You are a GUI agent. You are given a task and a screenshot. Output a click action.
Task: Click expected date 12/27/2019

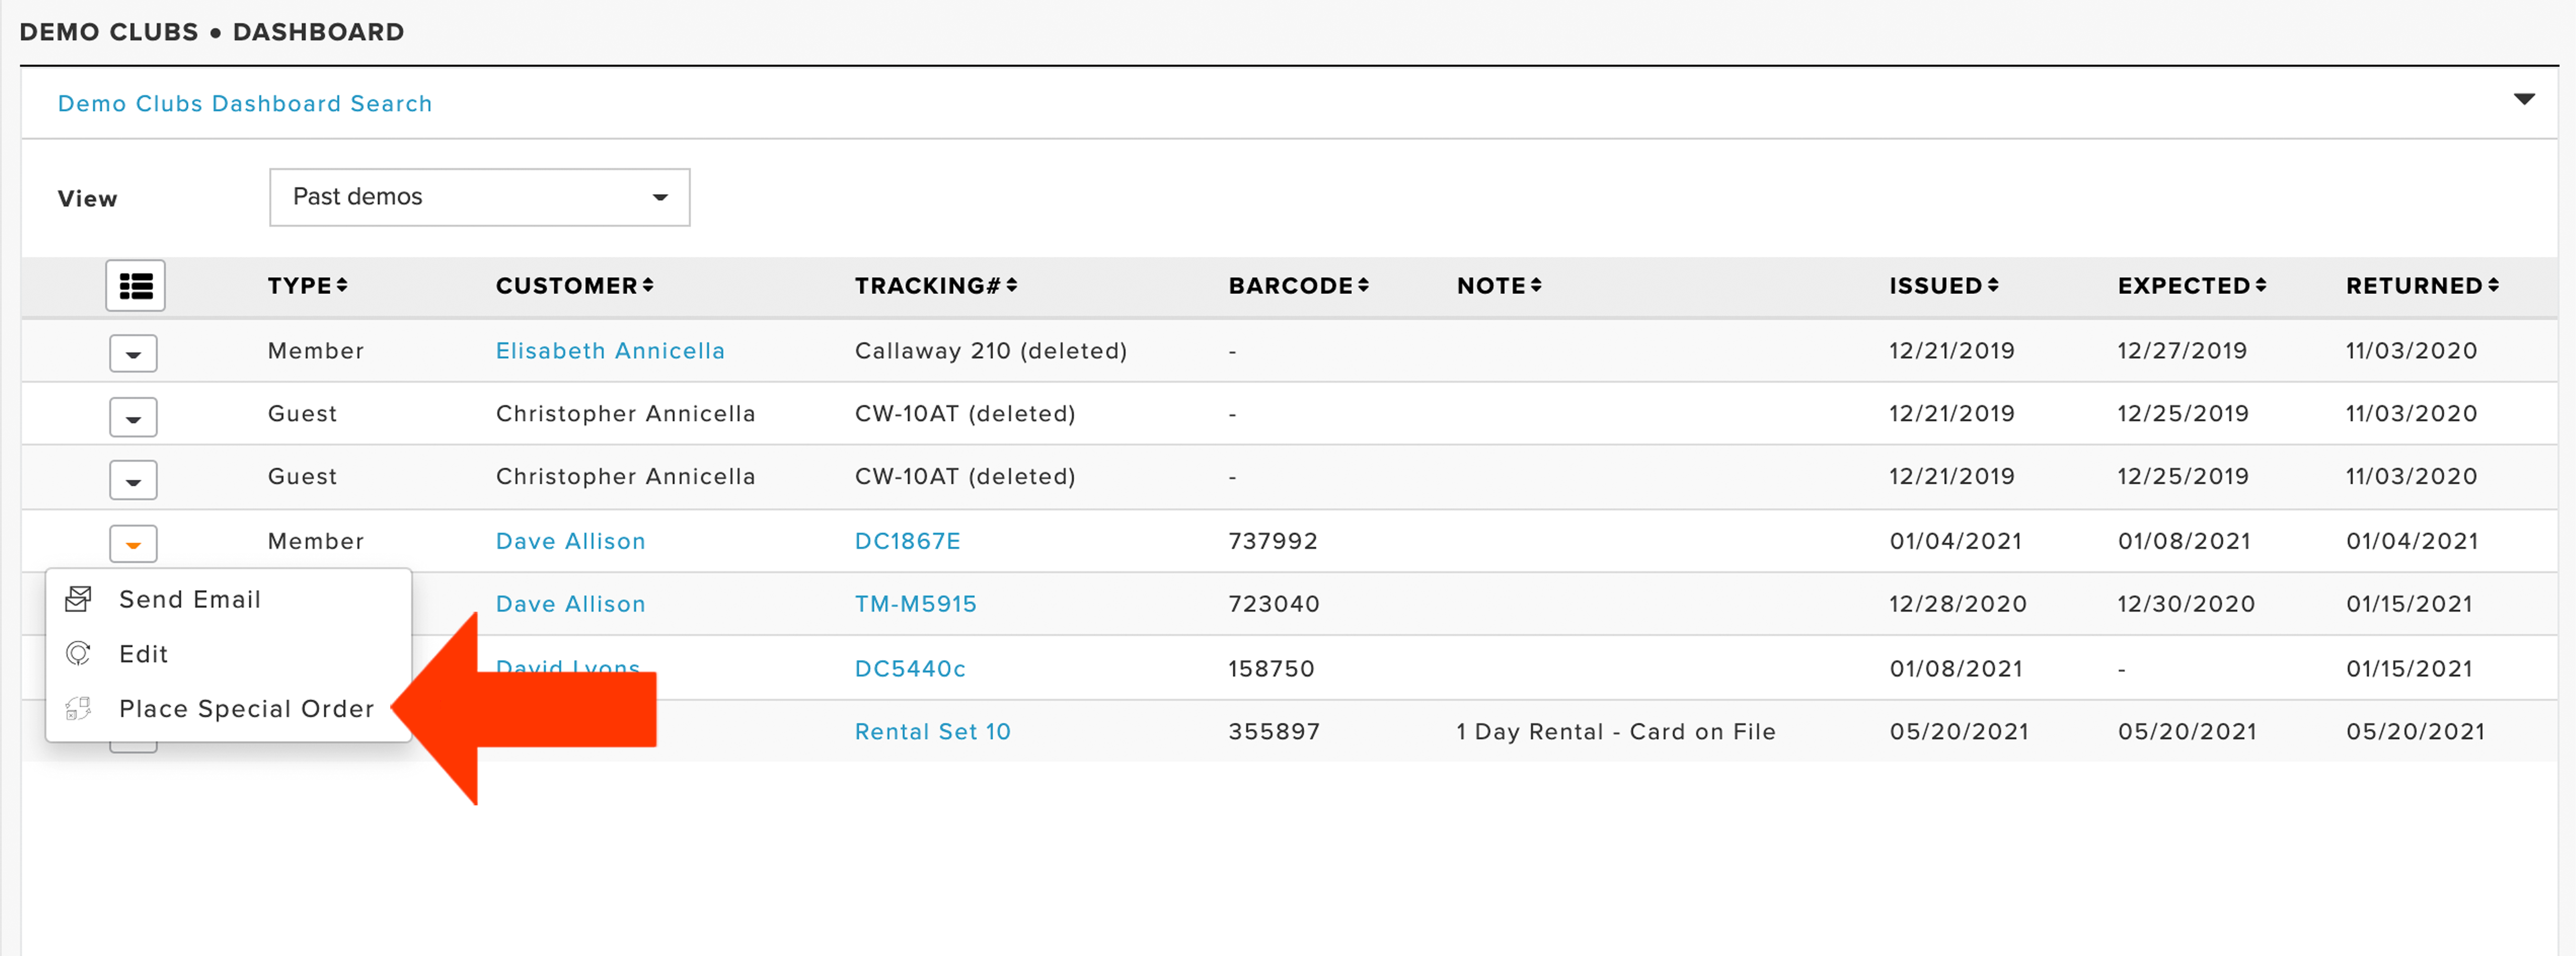tap(2182, 351)
